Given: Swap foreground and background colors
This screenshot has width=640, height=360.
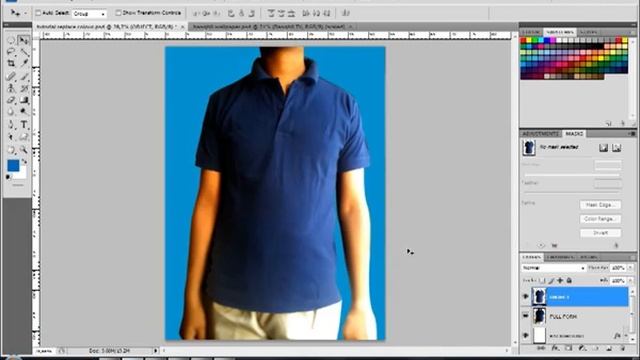Looking at the screenshot, I should click(24, 162).
